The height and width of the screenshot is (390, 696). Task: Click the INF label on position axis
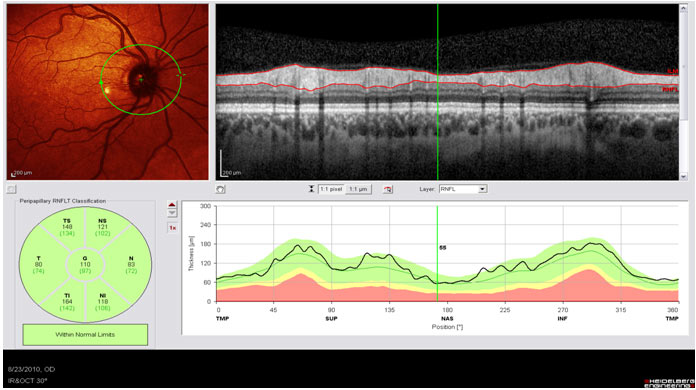tap(562, 319)
